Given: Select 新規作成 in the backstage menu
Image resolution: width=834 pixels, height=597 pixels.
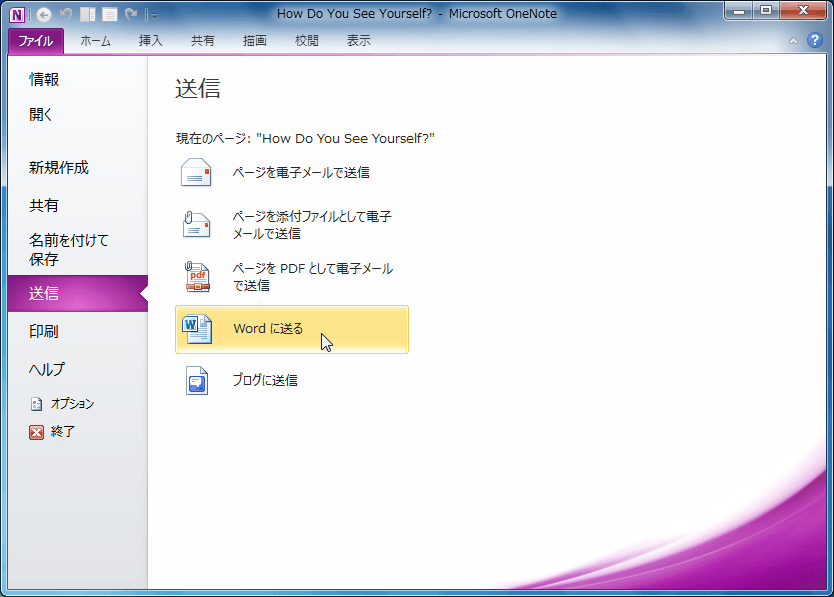Looking at the screenshot, I should tap(59, 168).
